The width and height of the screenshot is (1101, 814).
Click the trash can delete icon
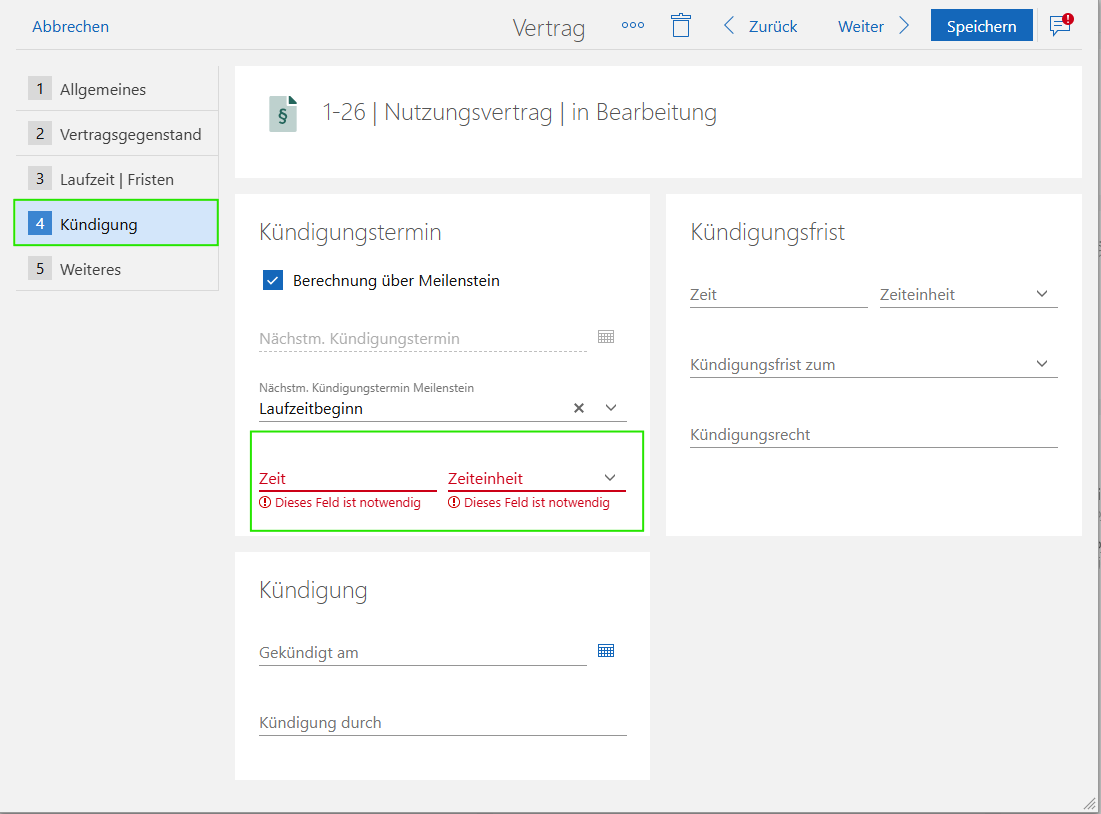[680, 26]
